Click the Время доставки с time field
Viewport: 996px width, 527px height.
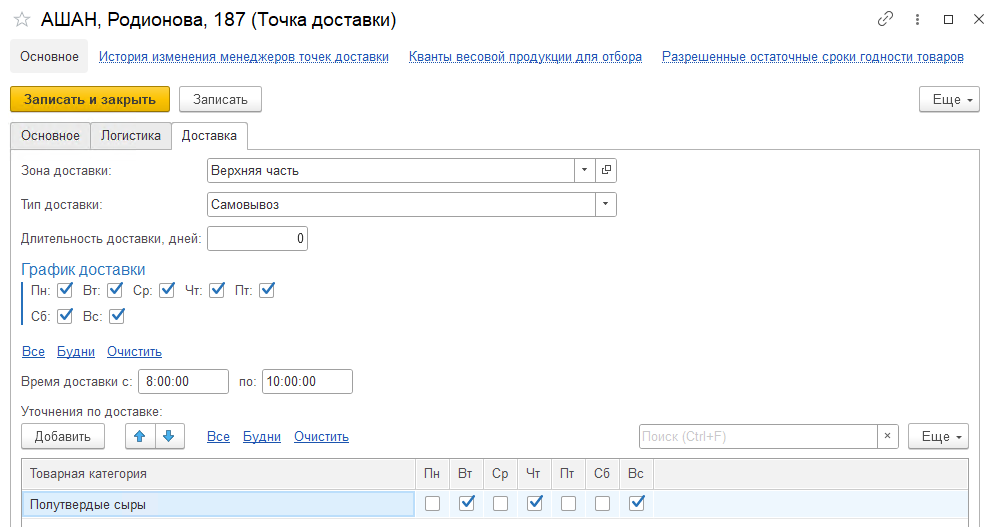point(184,381)
